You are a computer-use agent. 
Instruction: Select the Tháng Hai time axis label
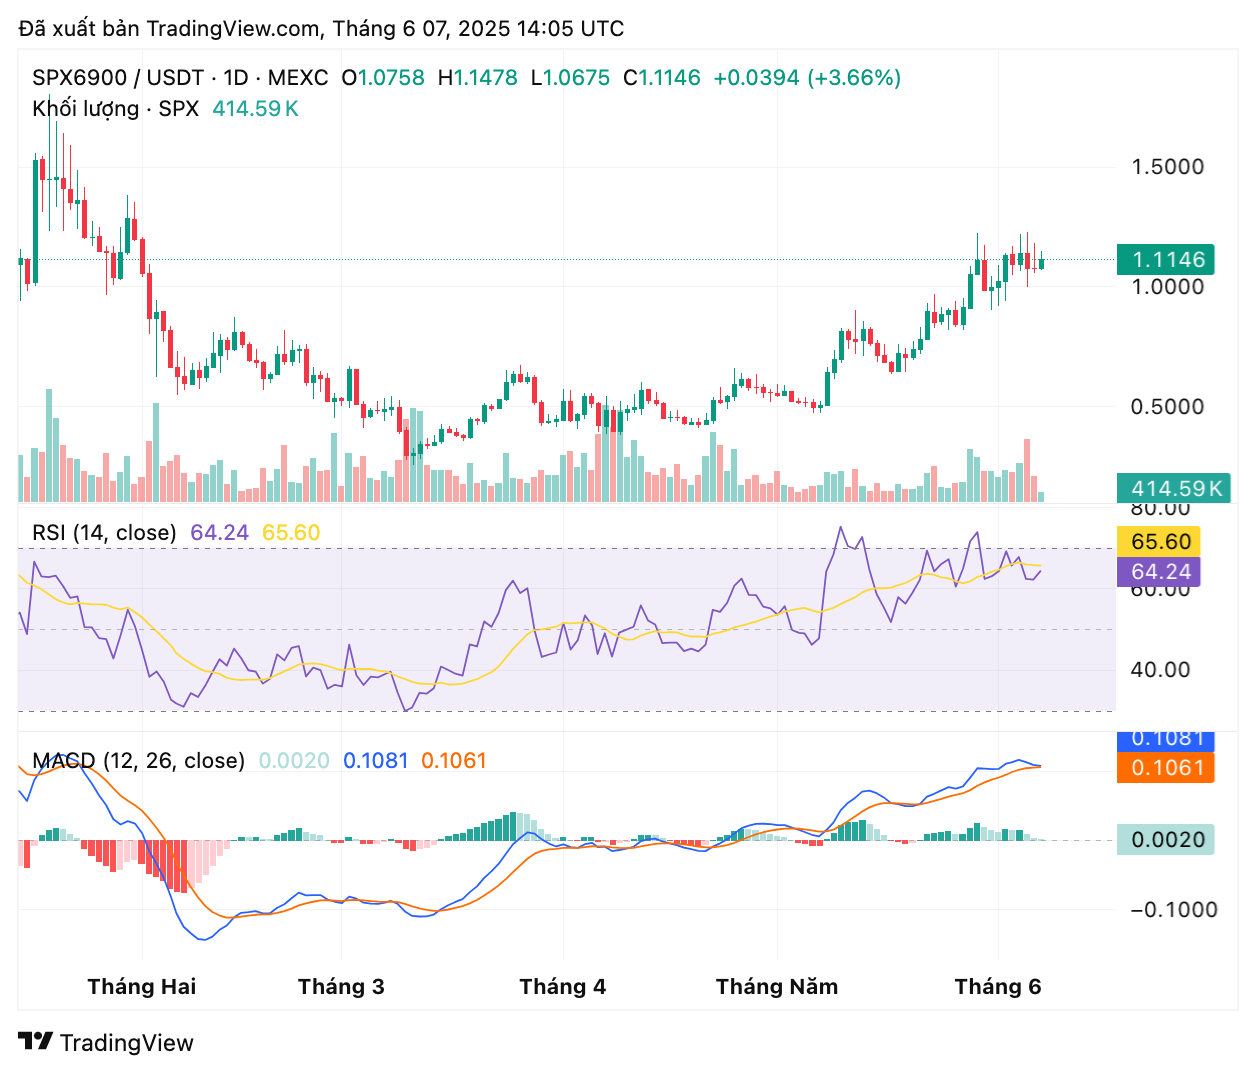[142, 987]
